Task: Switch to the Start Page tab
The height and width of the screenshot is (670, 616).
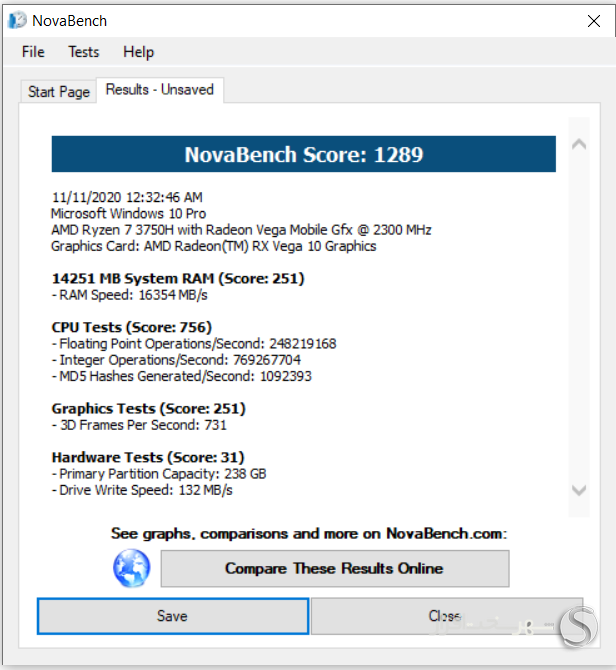Action: pos(59,91)
